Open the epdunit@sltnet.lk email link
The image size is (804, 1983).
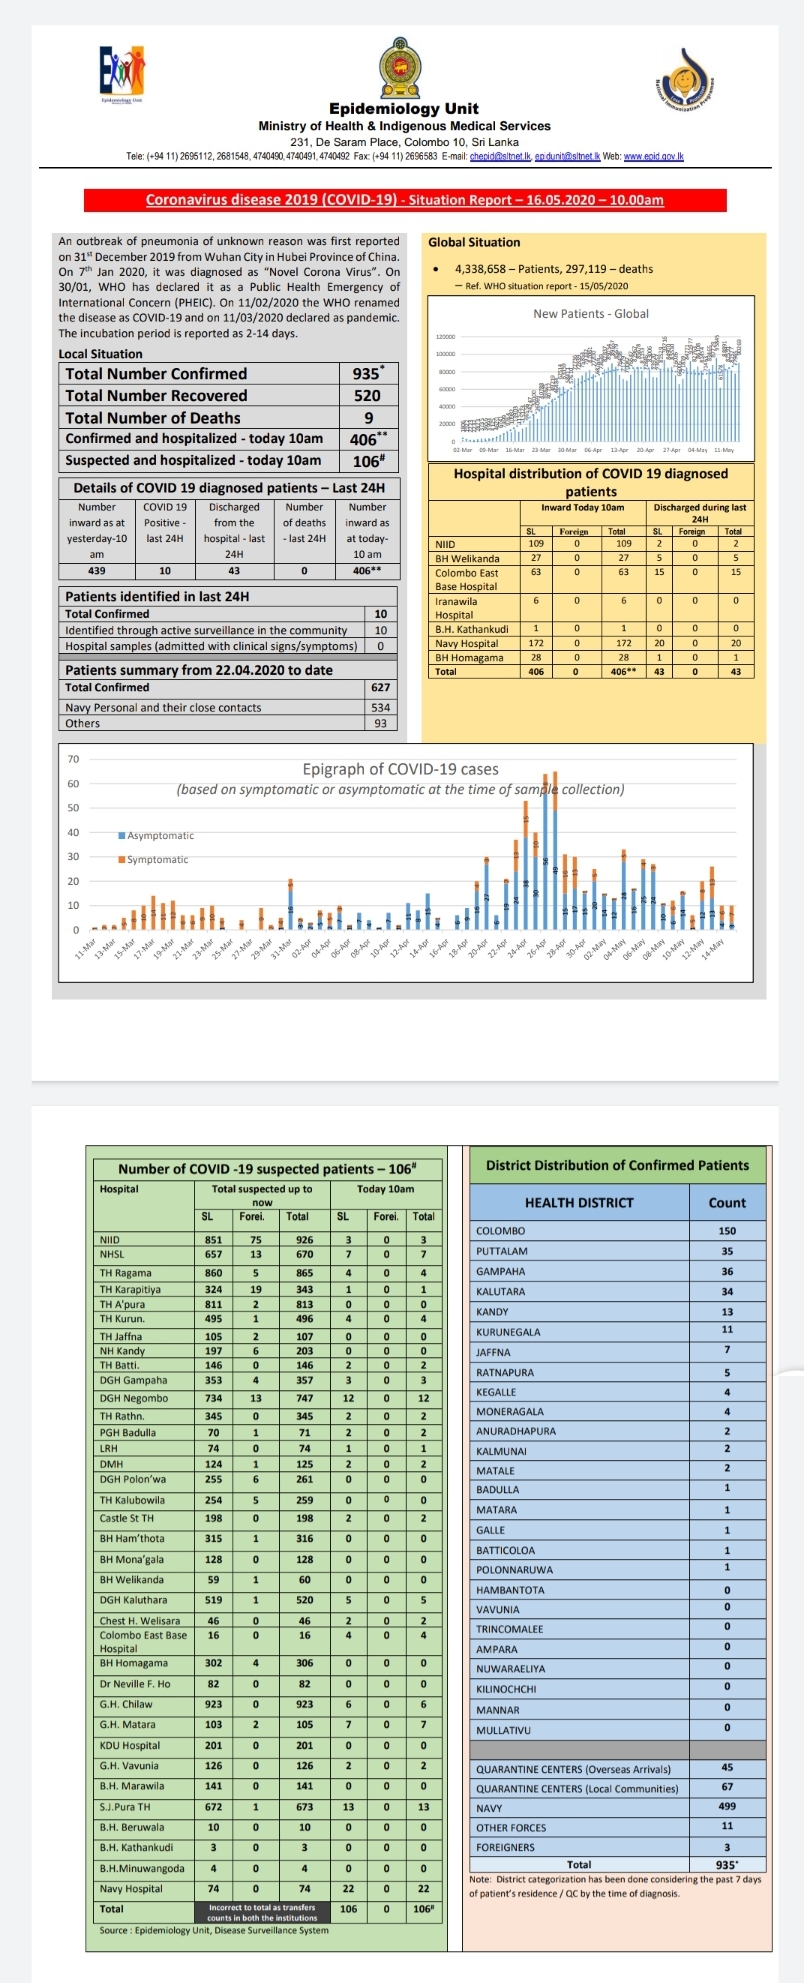[x=566, y=157]
